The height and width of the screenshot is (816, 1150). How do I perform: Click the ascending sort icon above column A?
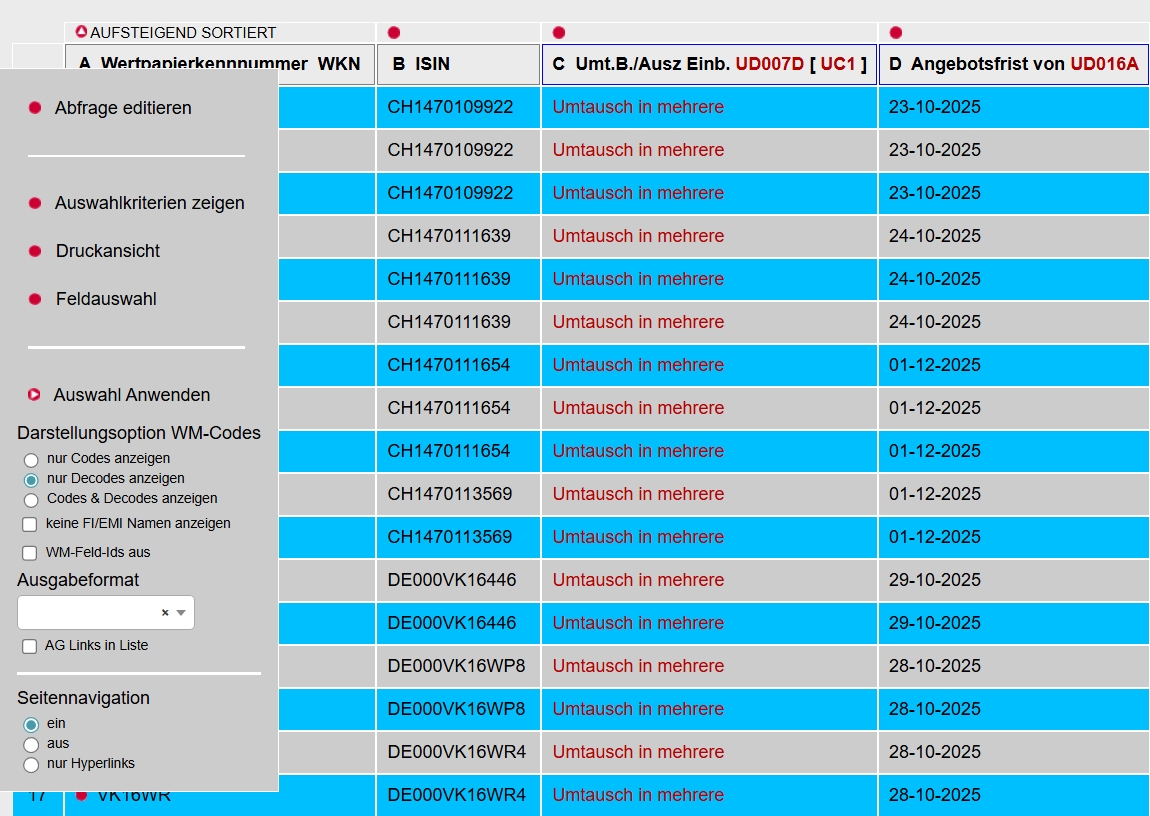point(82,32)
